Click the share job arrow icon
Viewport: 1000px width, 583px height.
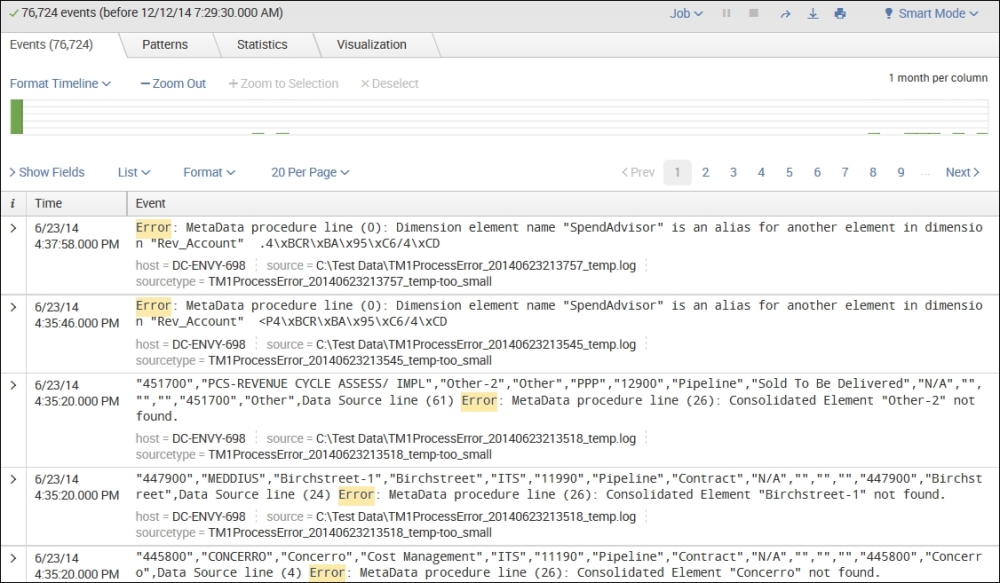pos(785,14)
